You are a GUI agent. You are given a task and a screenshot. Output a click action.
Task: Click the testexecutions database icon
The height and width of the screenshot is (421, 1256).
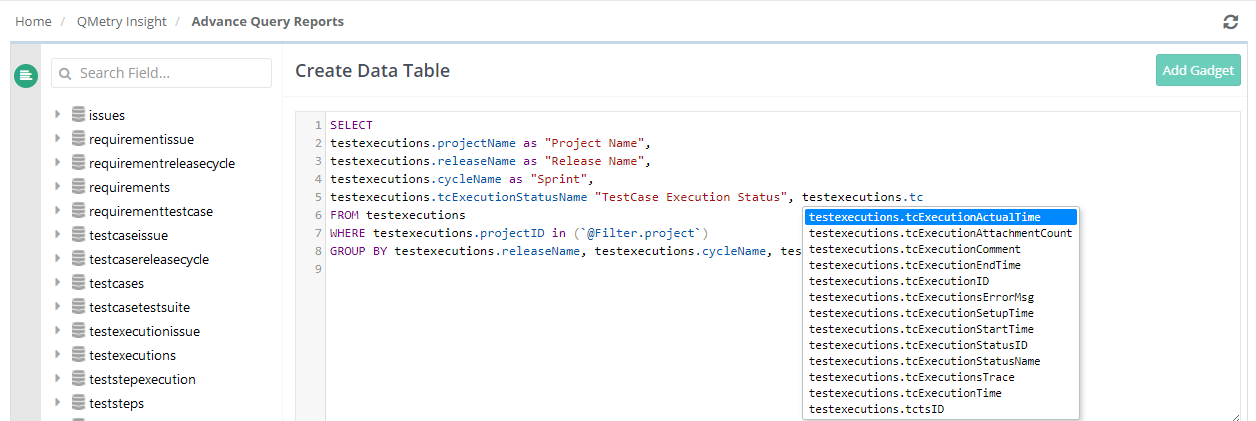click(x=79, y=354)
